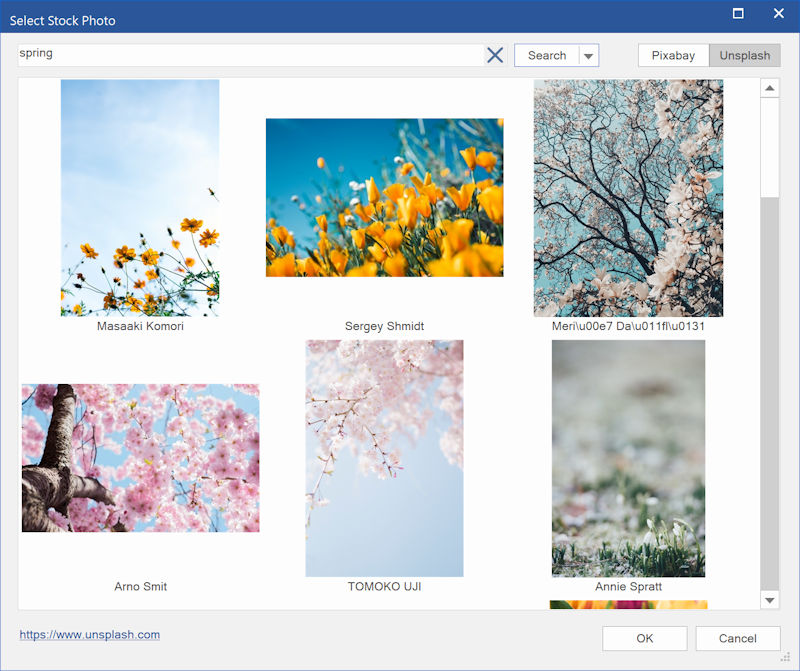
Task: Switch to the Pixabay source
Action: (673, 56)
